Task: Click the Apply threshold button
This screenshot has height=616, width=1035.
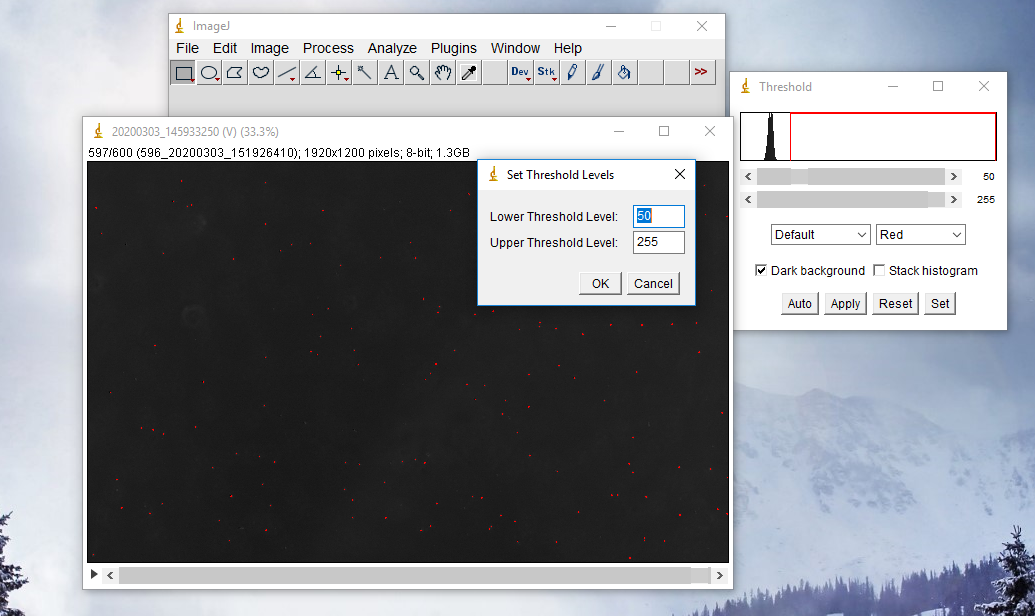Action: [845, 304]
